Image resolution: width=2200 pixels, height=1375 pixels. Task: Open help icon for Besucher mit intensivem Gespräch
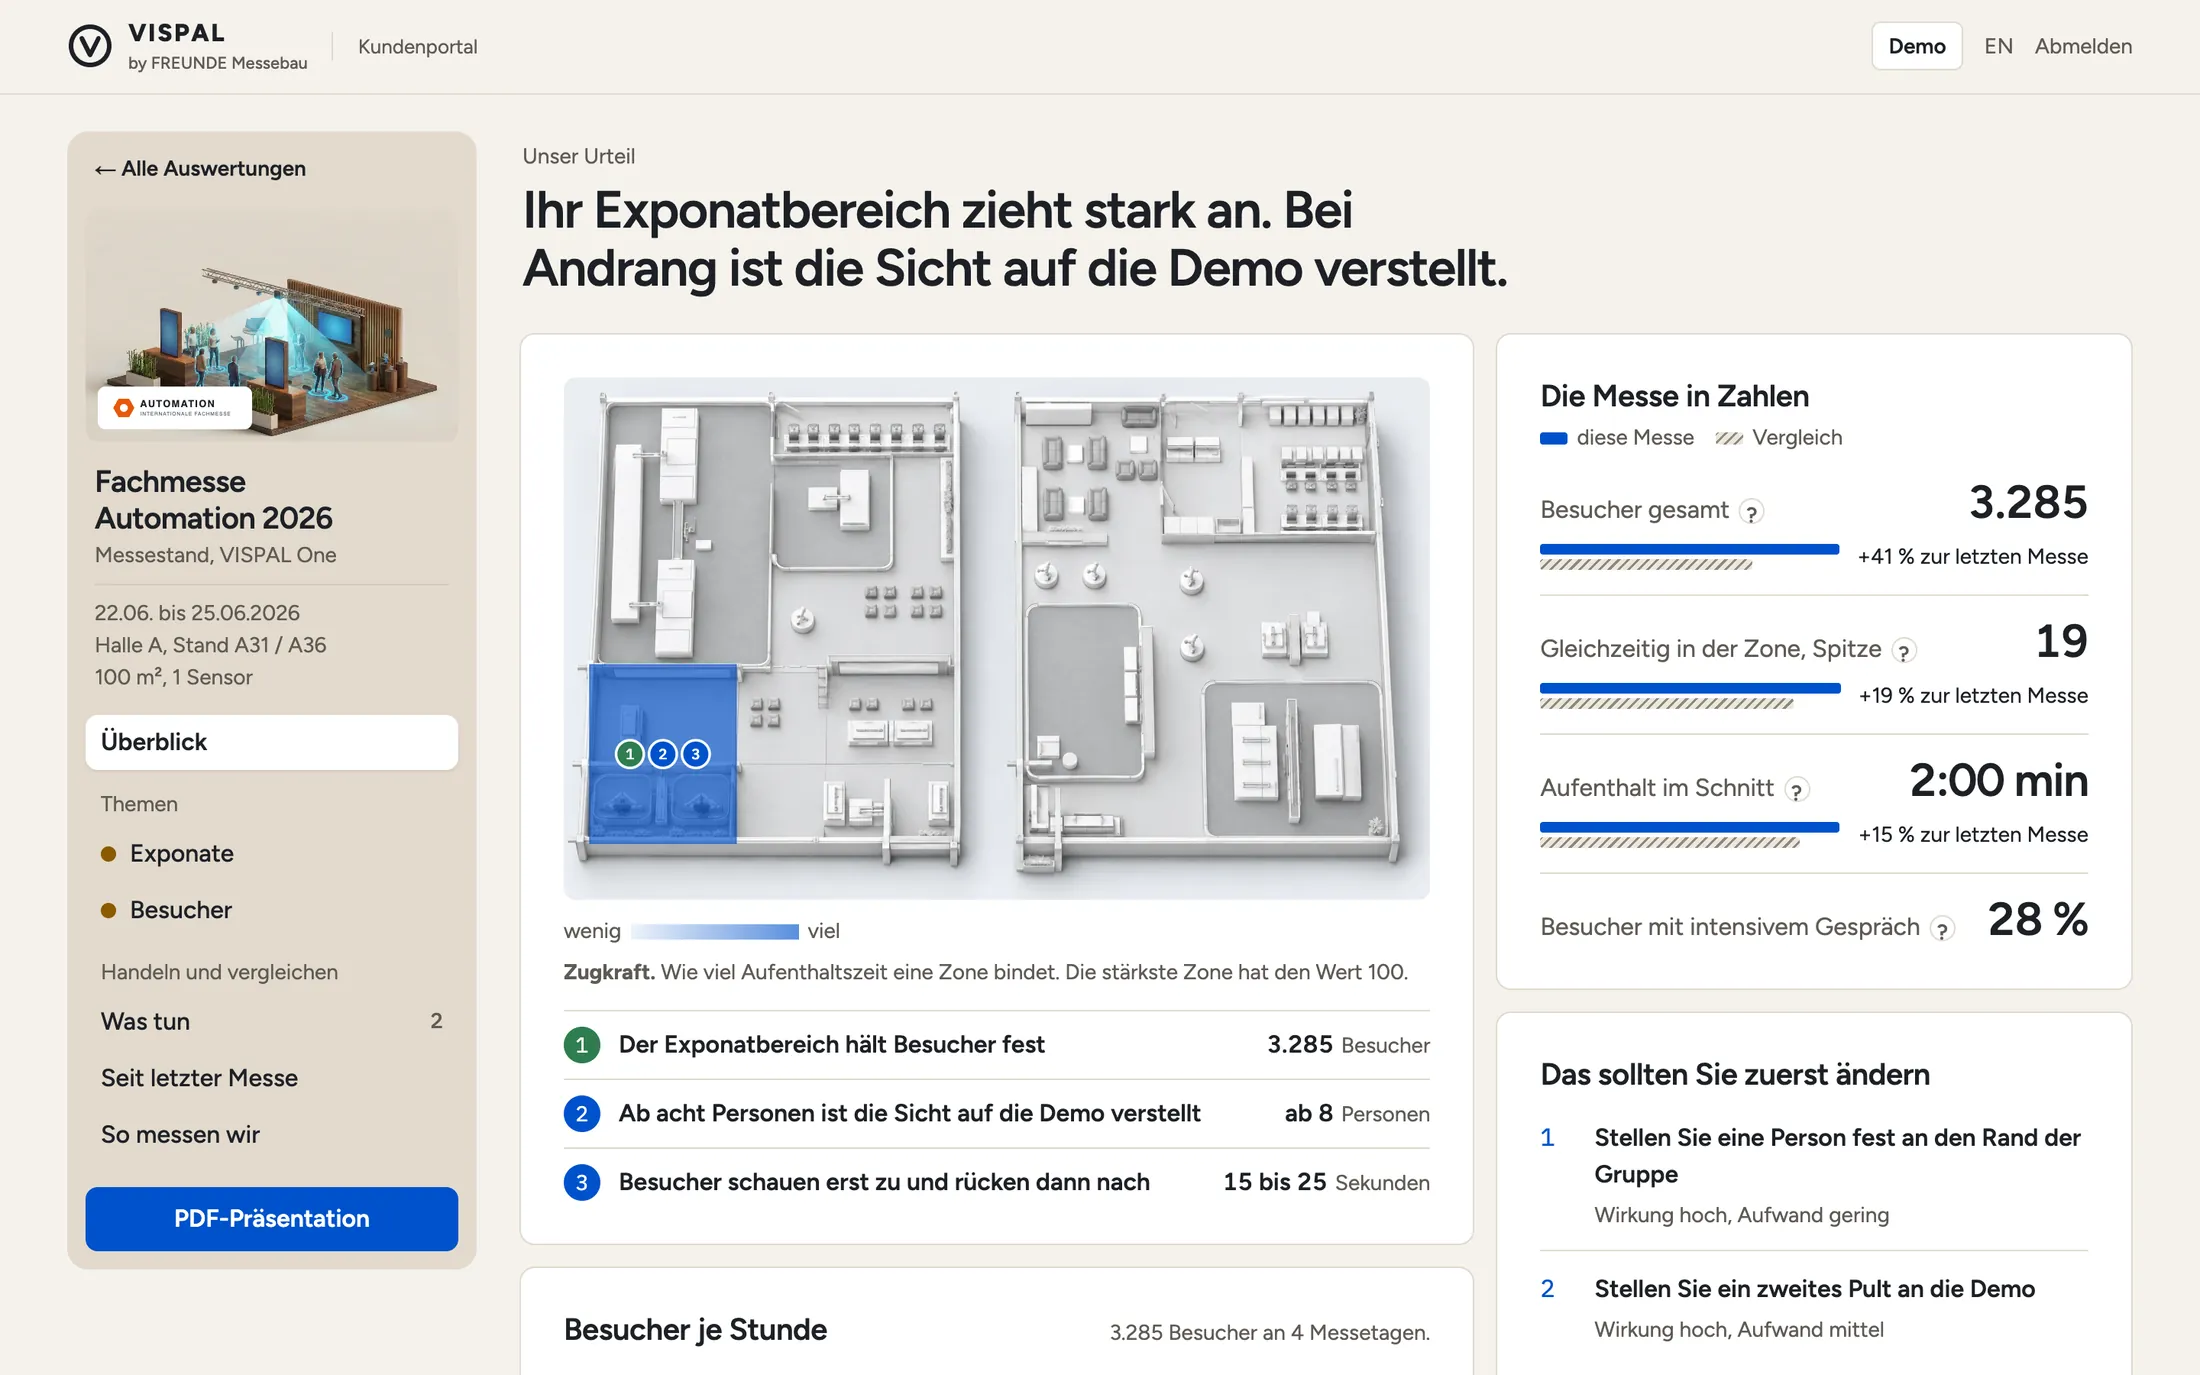pyautogui.click(x=1942, y=929)
